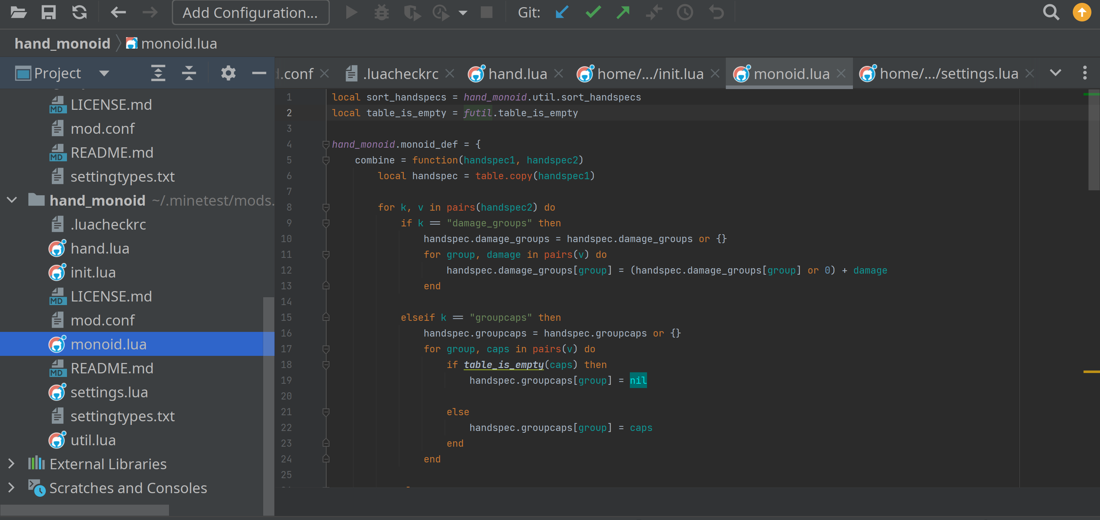Open the editor tabs more options menu

tap(1085, 73)
